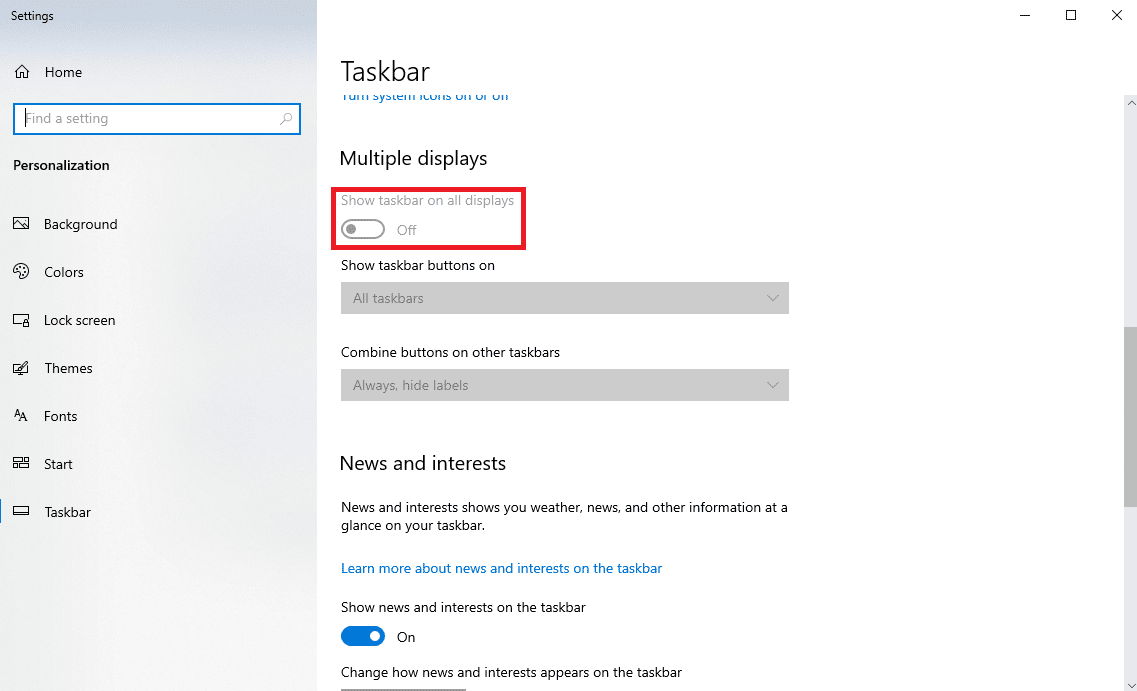Select Taskbar label in sidebar
This screenshot has width=1137, height=691.
(x=67, y=512)
